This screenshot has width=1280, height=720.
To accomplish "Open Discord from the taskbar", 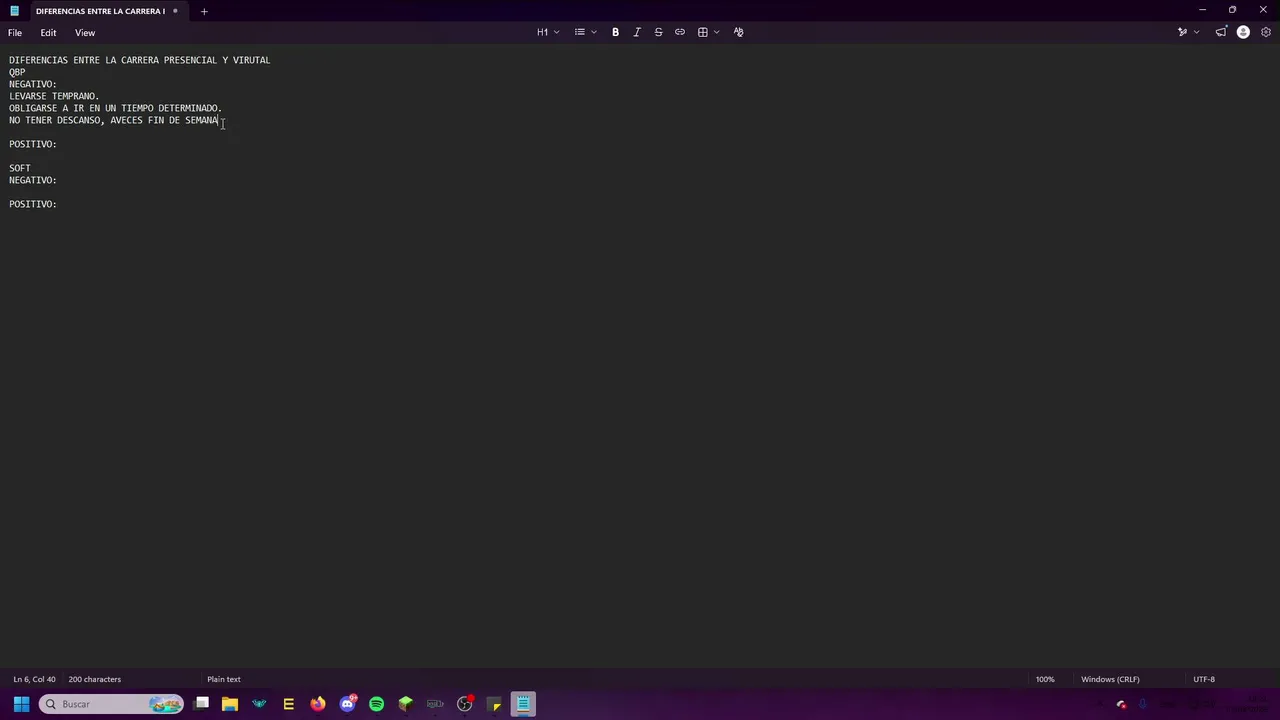I will (x=347, y=704).
